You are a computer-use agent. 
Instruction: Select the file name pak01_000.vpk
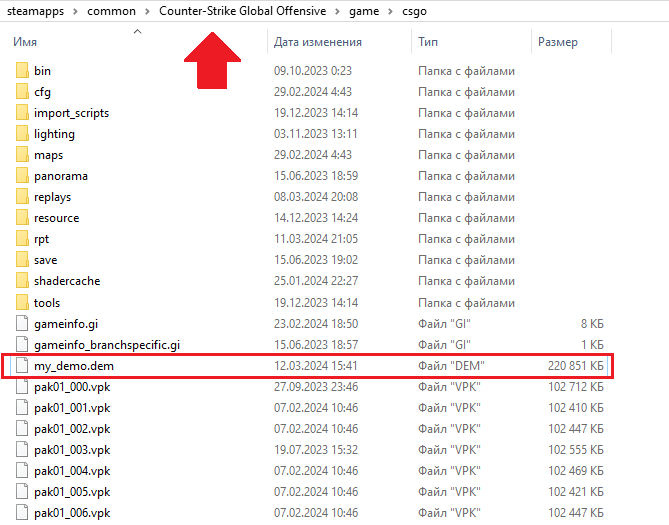72,387
